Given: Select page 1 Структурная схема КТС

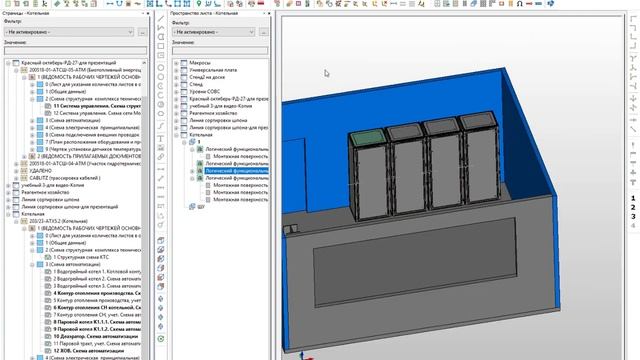Looking at the screenshot, I should [81, 257].
